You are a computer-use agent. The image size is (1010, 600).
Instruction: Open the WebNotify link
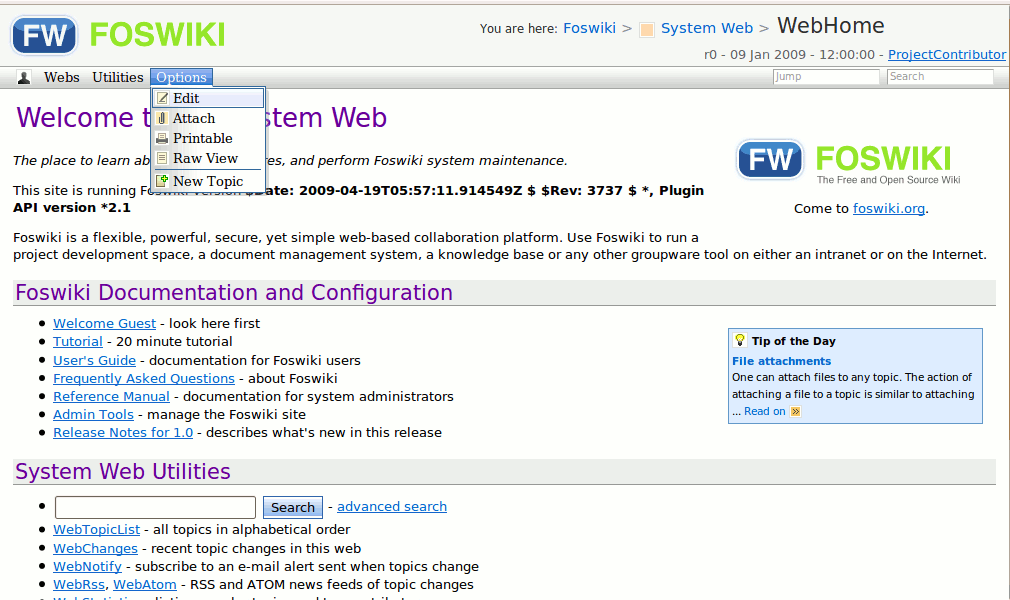coord(87,566)
